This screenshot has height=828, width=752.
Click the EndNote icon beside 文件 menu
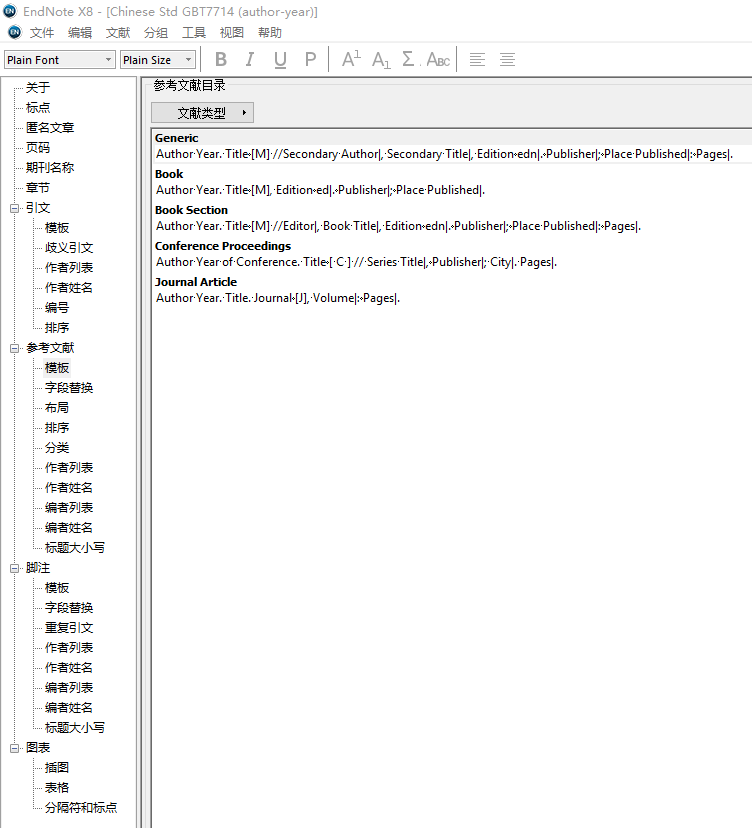click(15, 32)
